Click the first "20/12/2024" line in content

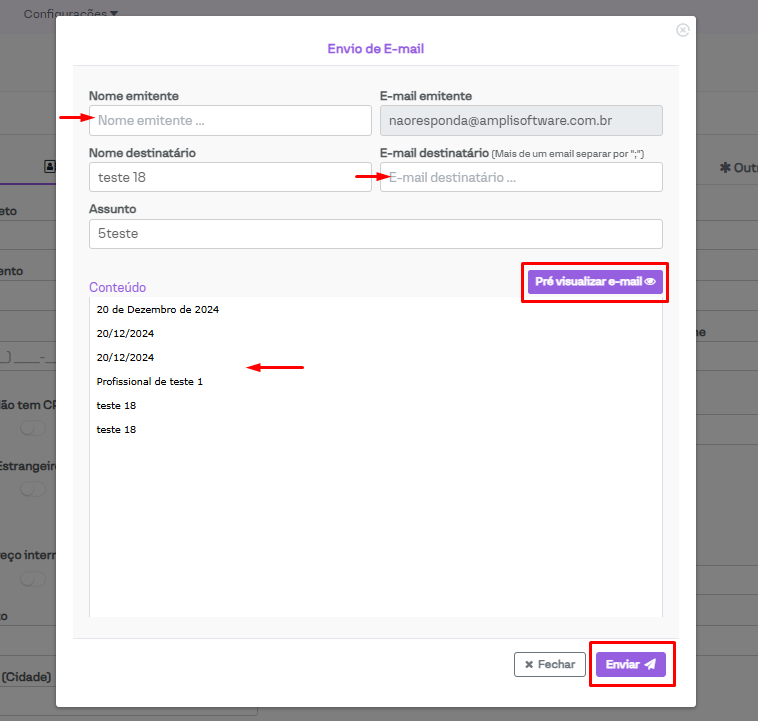pos(125,334)
